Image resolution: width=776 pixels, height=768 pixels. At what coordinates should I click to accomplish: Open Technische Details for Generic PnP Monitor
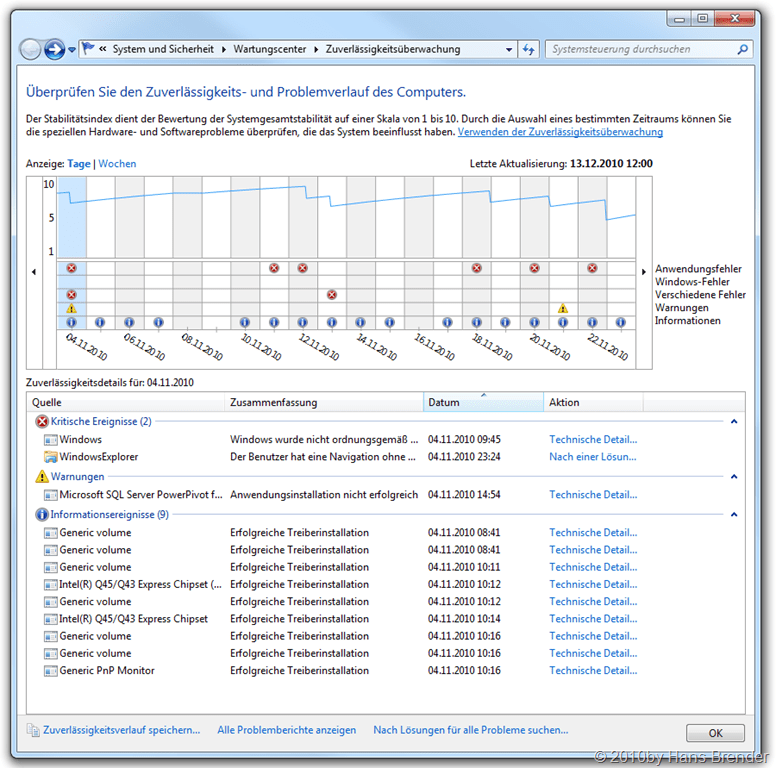click(593, 671)
